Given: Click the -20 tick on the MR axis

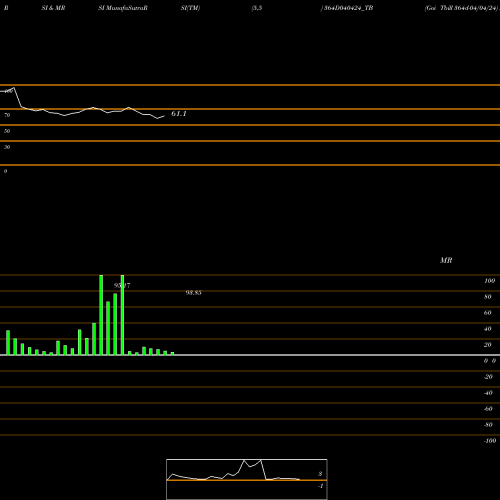Looking at the screenshot, I should 488,377.
